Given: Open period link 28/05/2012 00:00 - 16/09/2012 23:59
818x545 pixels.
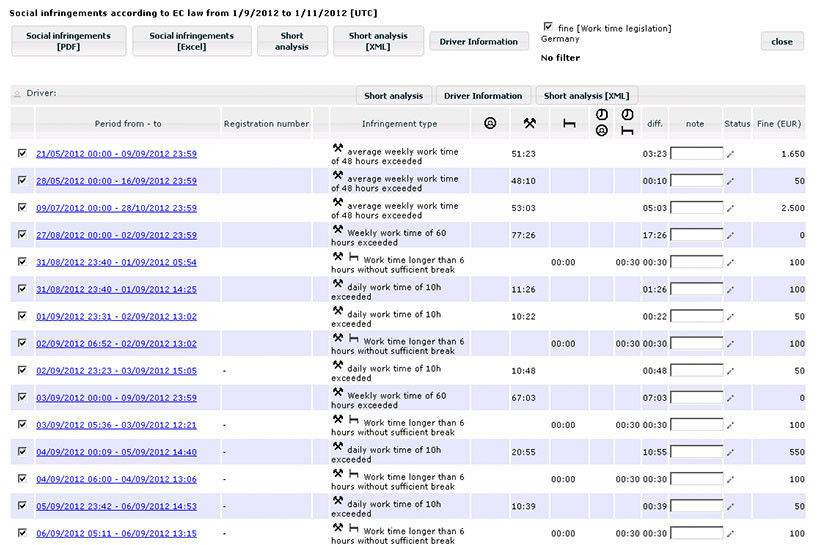Looking at the screenshot, I should pos(116,181).
